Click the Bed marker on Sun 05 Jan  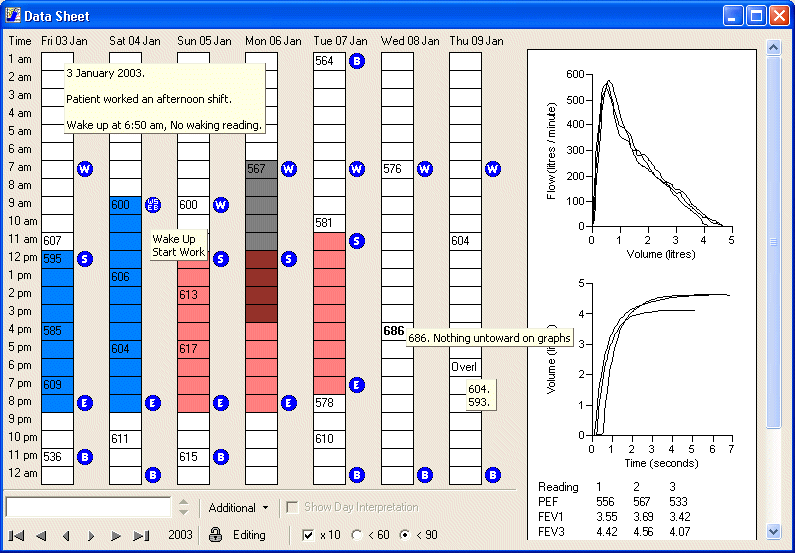point(221,457)
